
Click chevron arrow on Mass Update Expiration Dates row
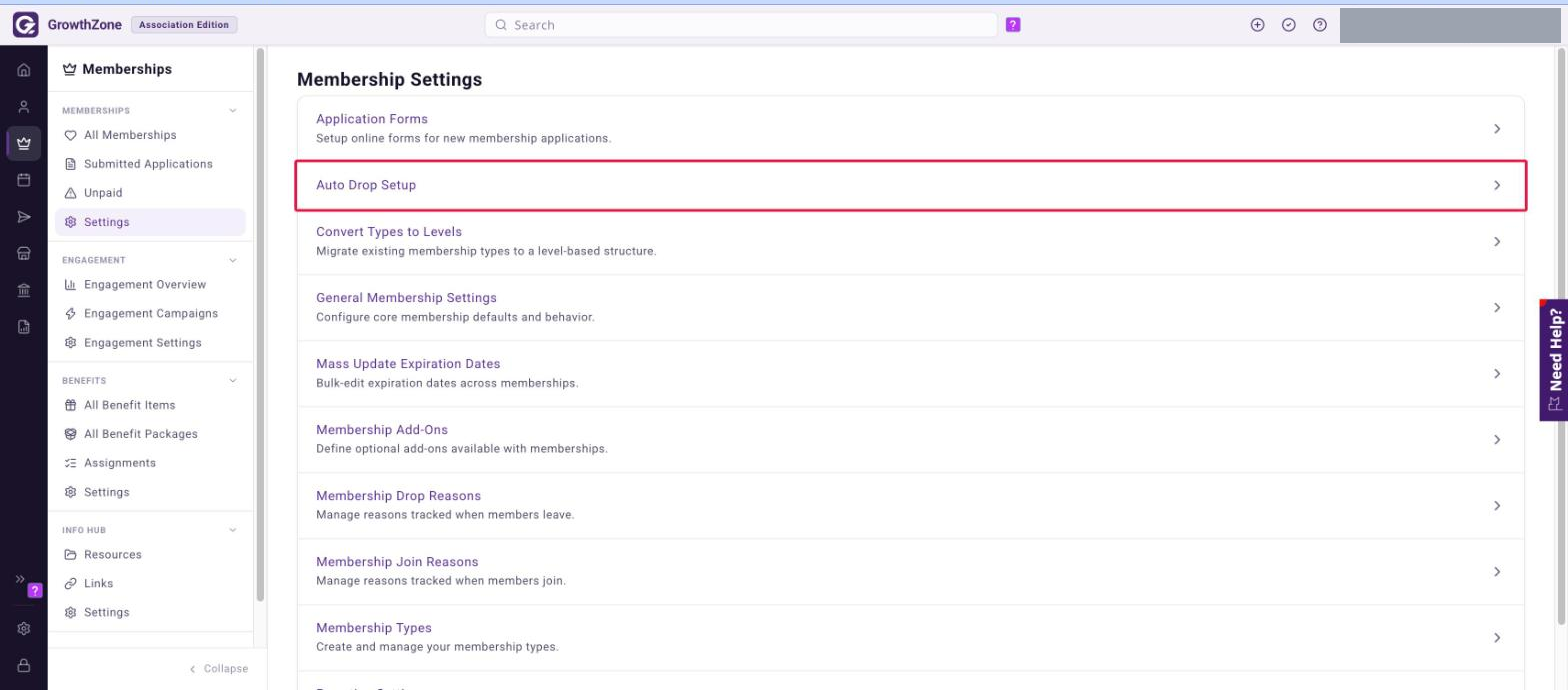point(1497,374)
